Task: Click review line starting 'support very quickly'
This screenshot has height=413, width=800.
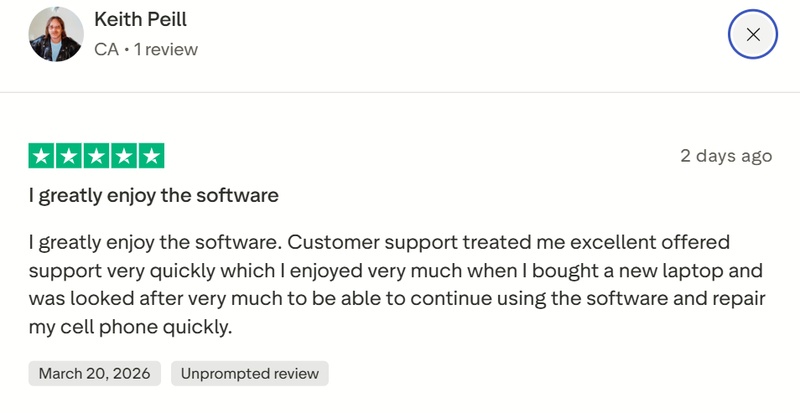Action: pos(395,271)
